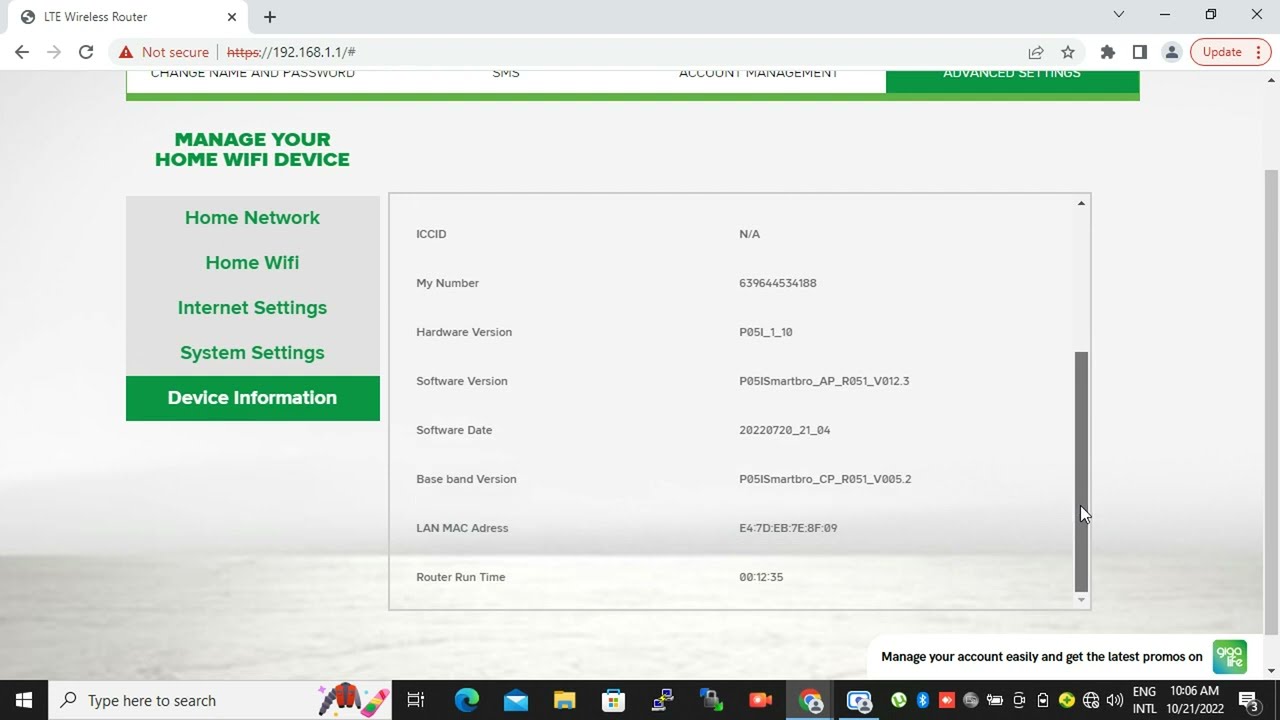The height and width of the screenshot is (720, 1280).
Task: Click the Not secure warning icon
Action: coord(126,52)
